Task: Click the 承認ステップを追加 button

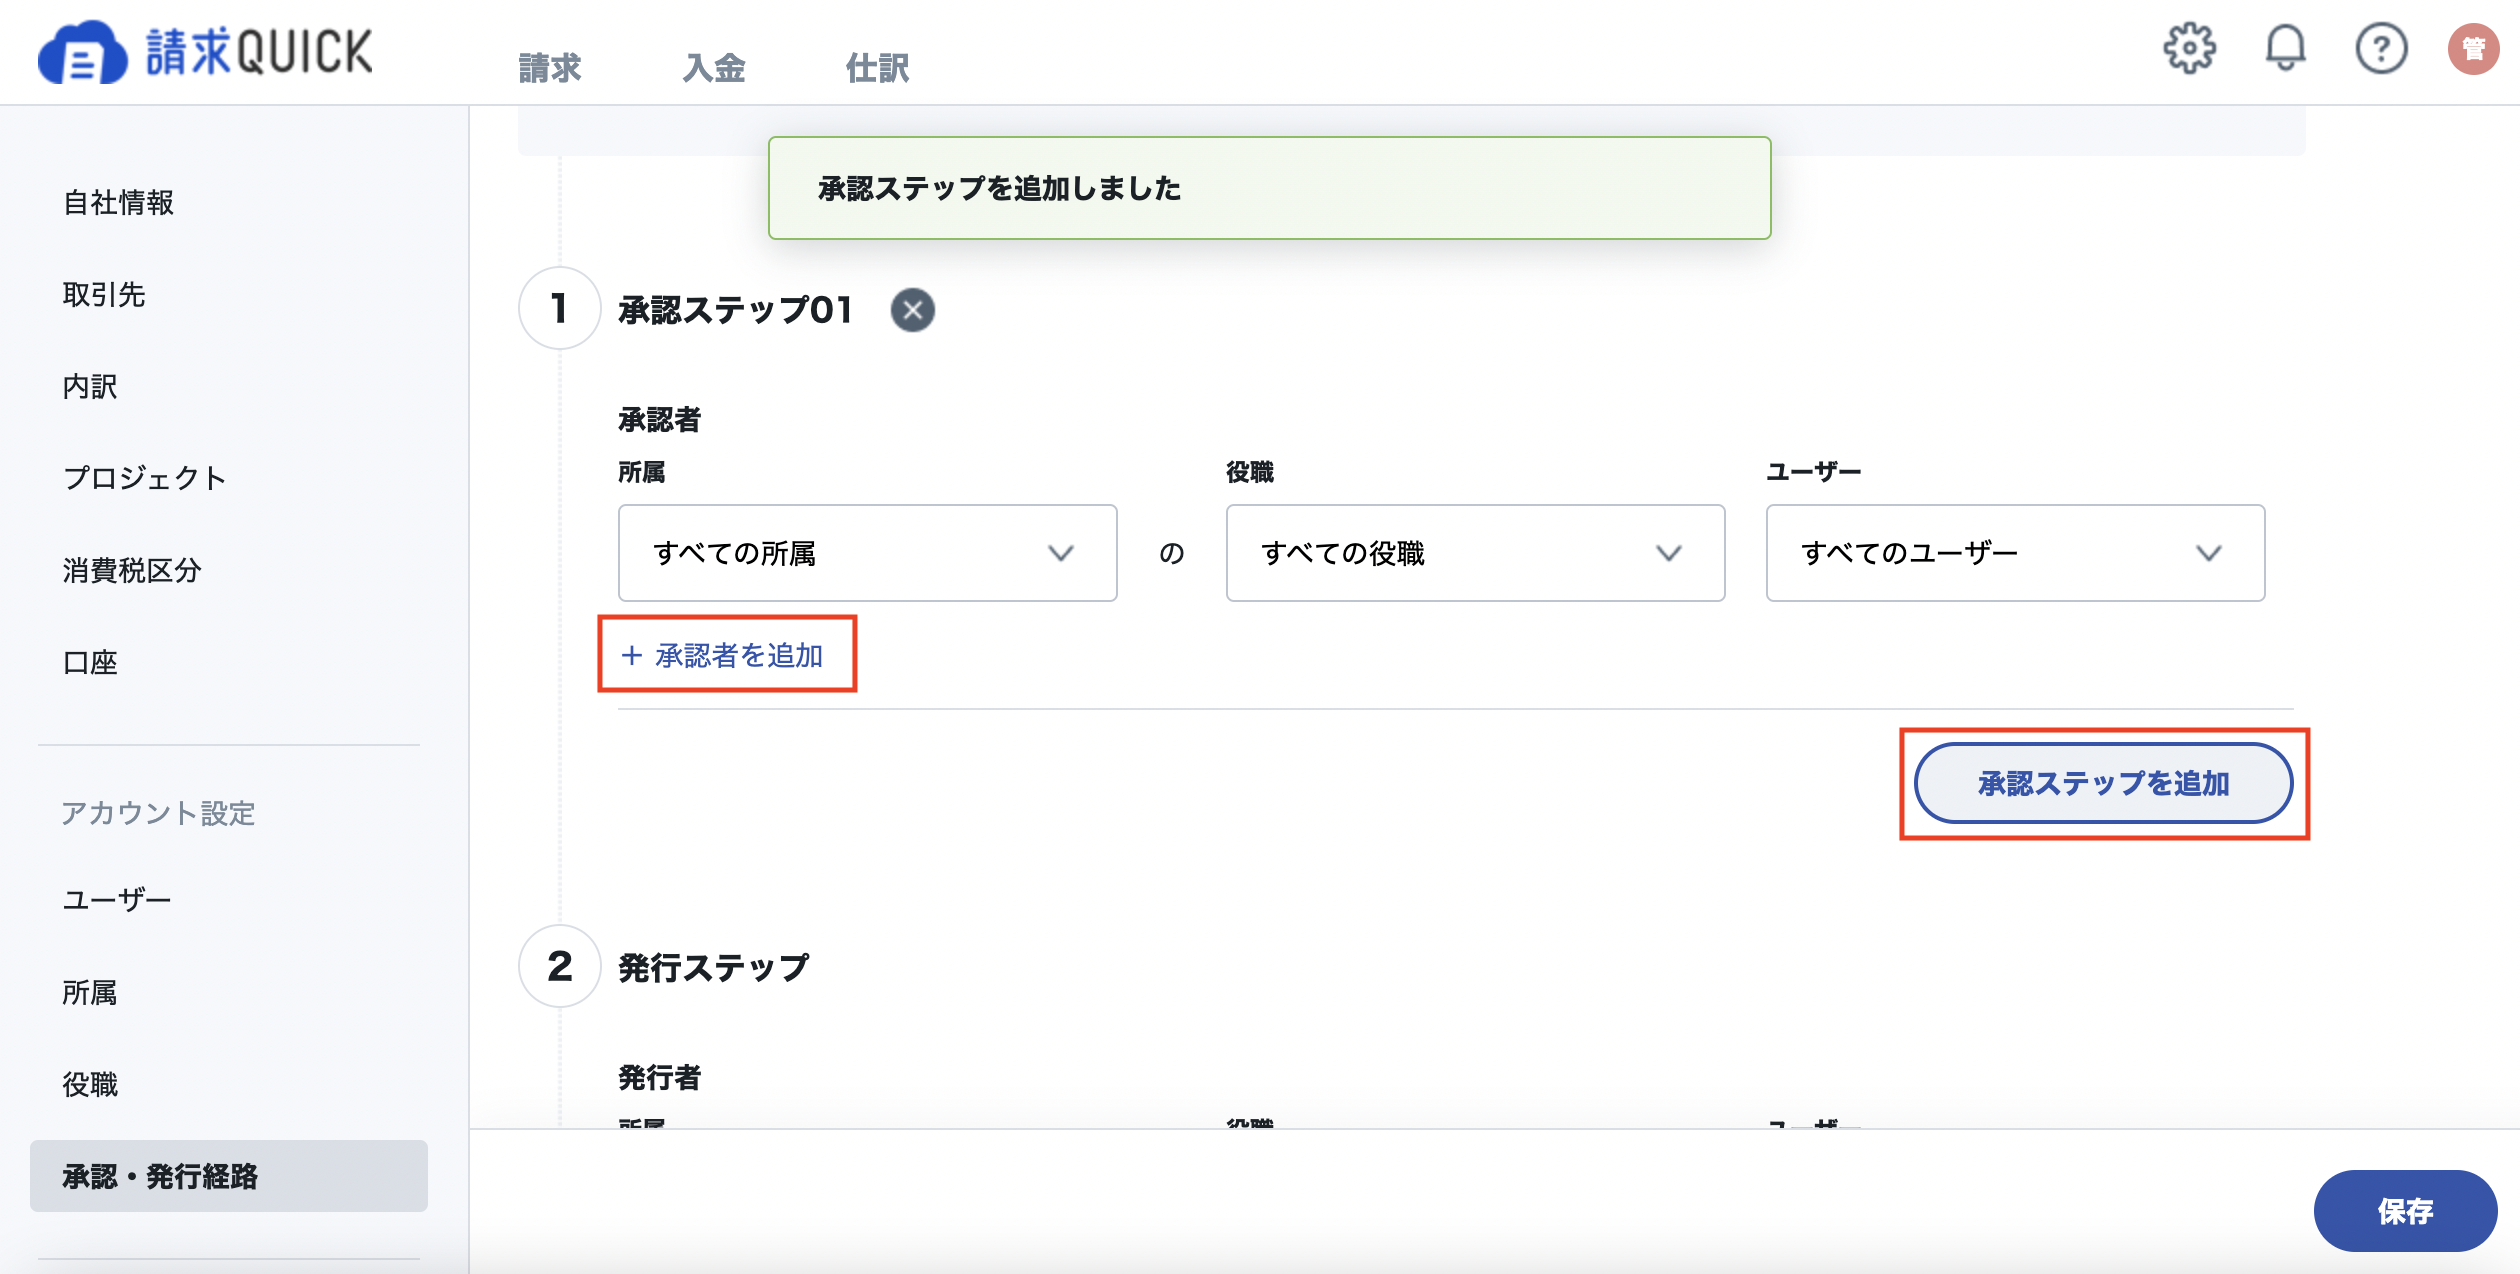Action: (x=2103, y=783)
